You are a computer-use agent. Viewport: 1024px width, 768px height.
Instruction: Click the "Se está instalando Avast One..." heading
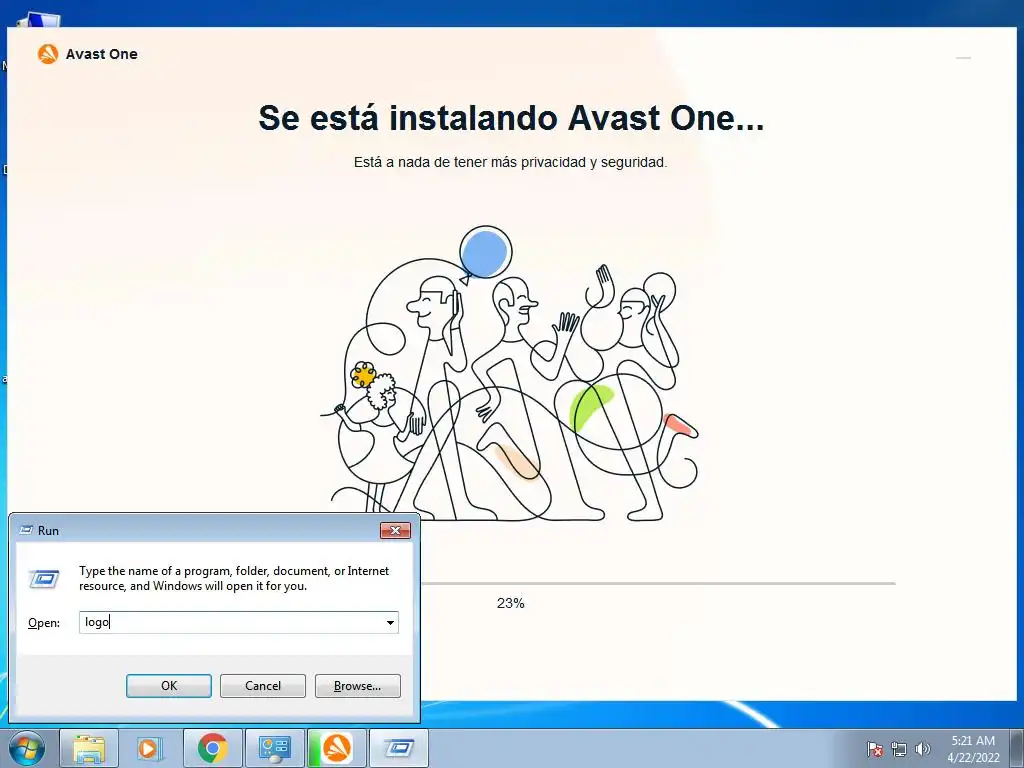[x=511, y=118]
